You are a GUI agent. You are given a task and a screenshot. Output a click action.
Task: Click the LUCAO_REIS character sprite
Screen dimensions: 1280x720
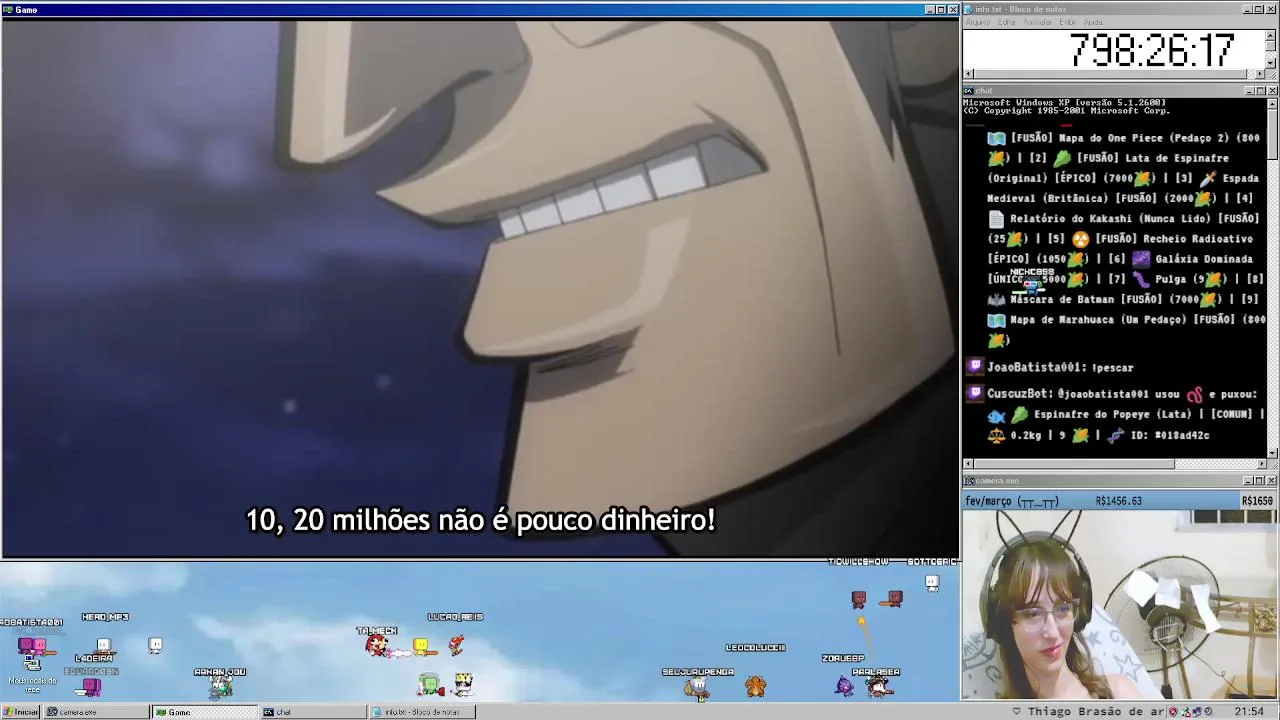tap(456, 644)
